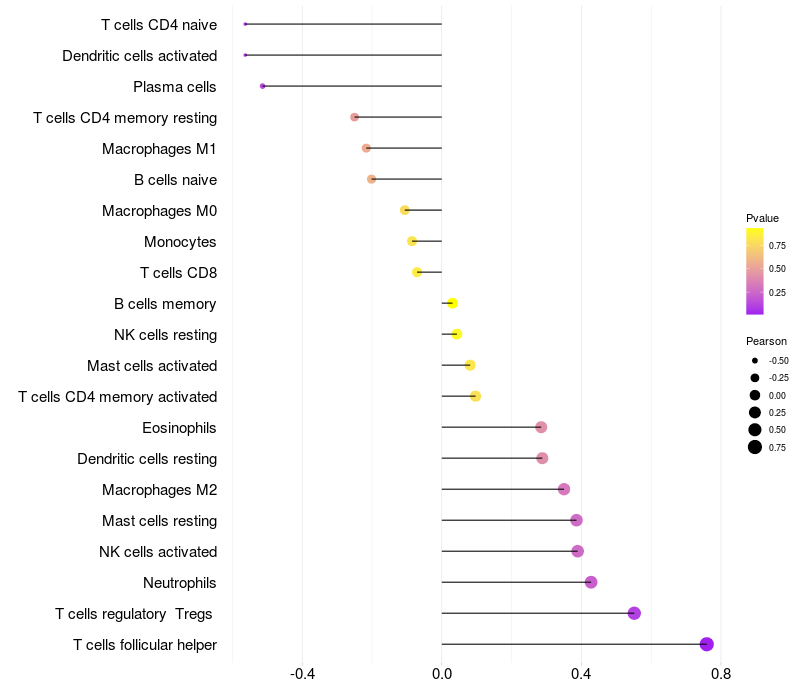Click the Pearson legend title
The height and width of the screenshot is (700, 800).
pyautogui.click(x=766, y=341)
